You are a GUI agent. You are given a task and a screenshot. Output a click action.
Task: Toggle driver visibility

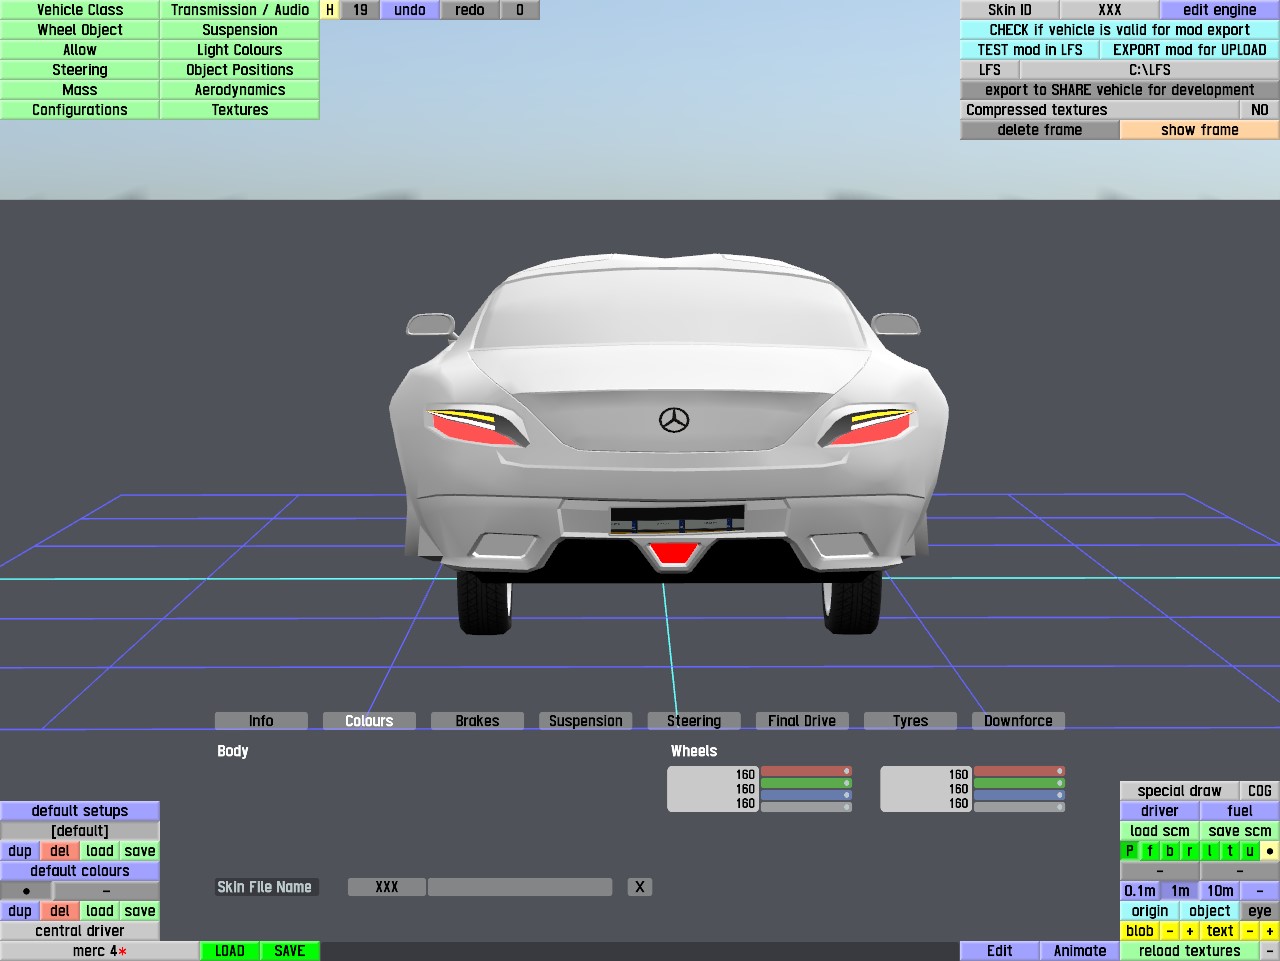point(1160,811)
